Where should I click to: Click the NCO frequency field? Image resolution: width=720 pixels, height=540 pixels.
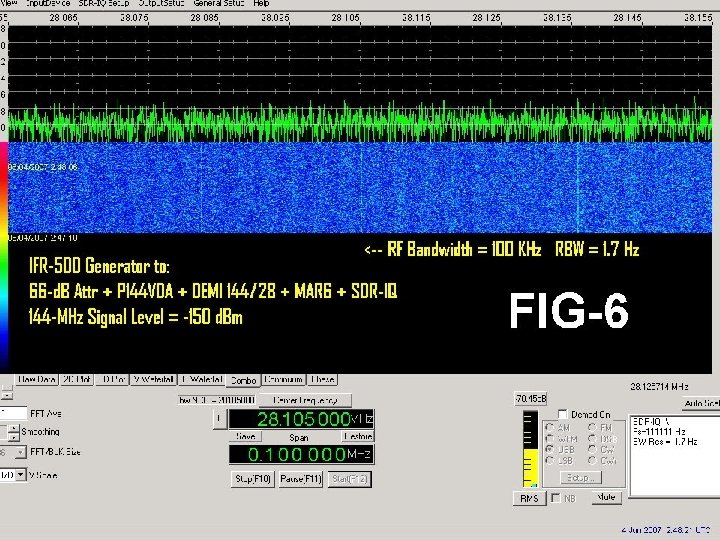click(x=216, y=400)
